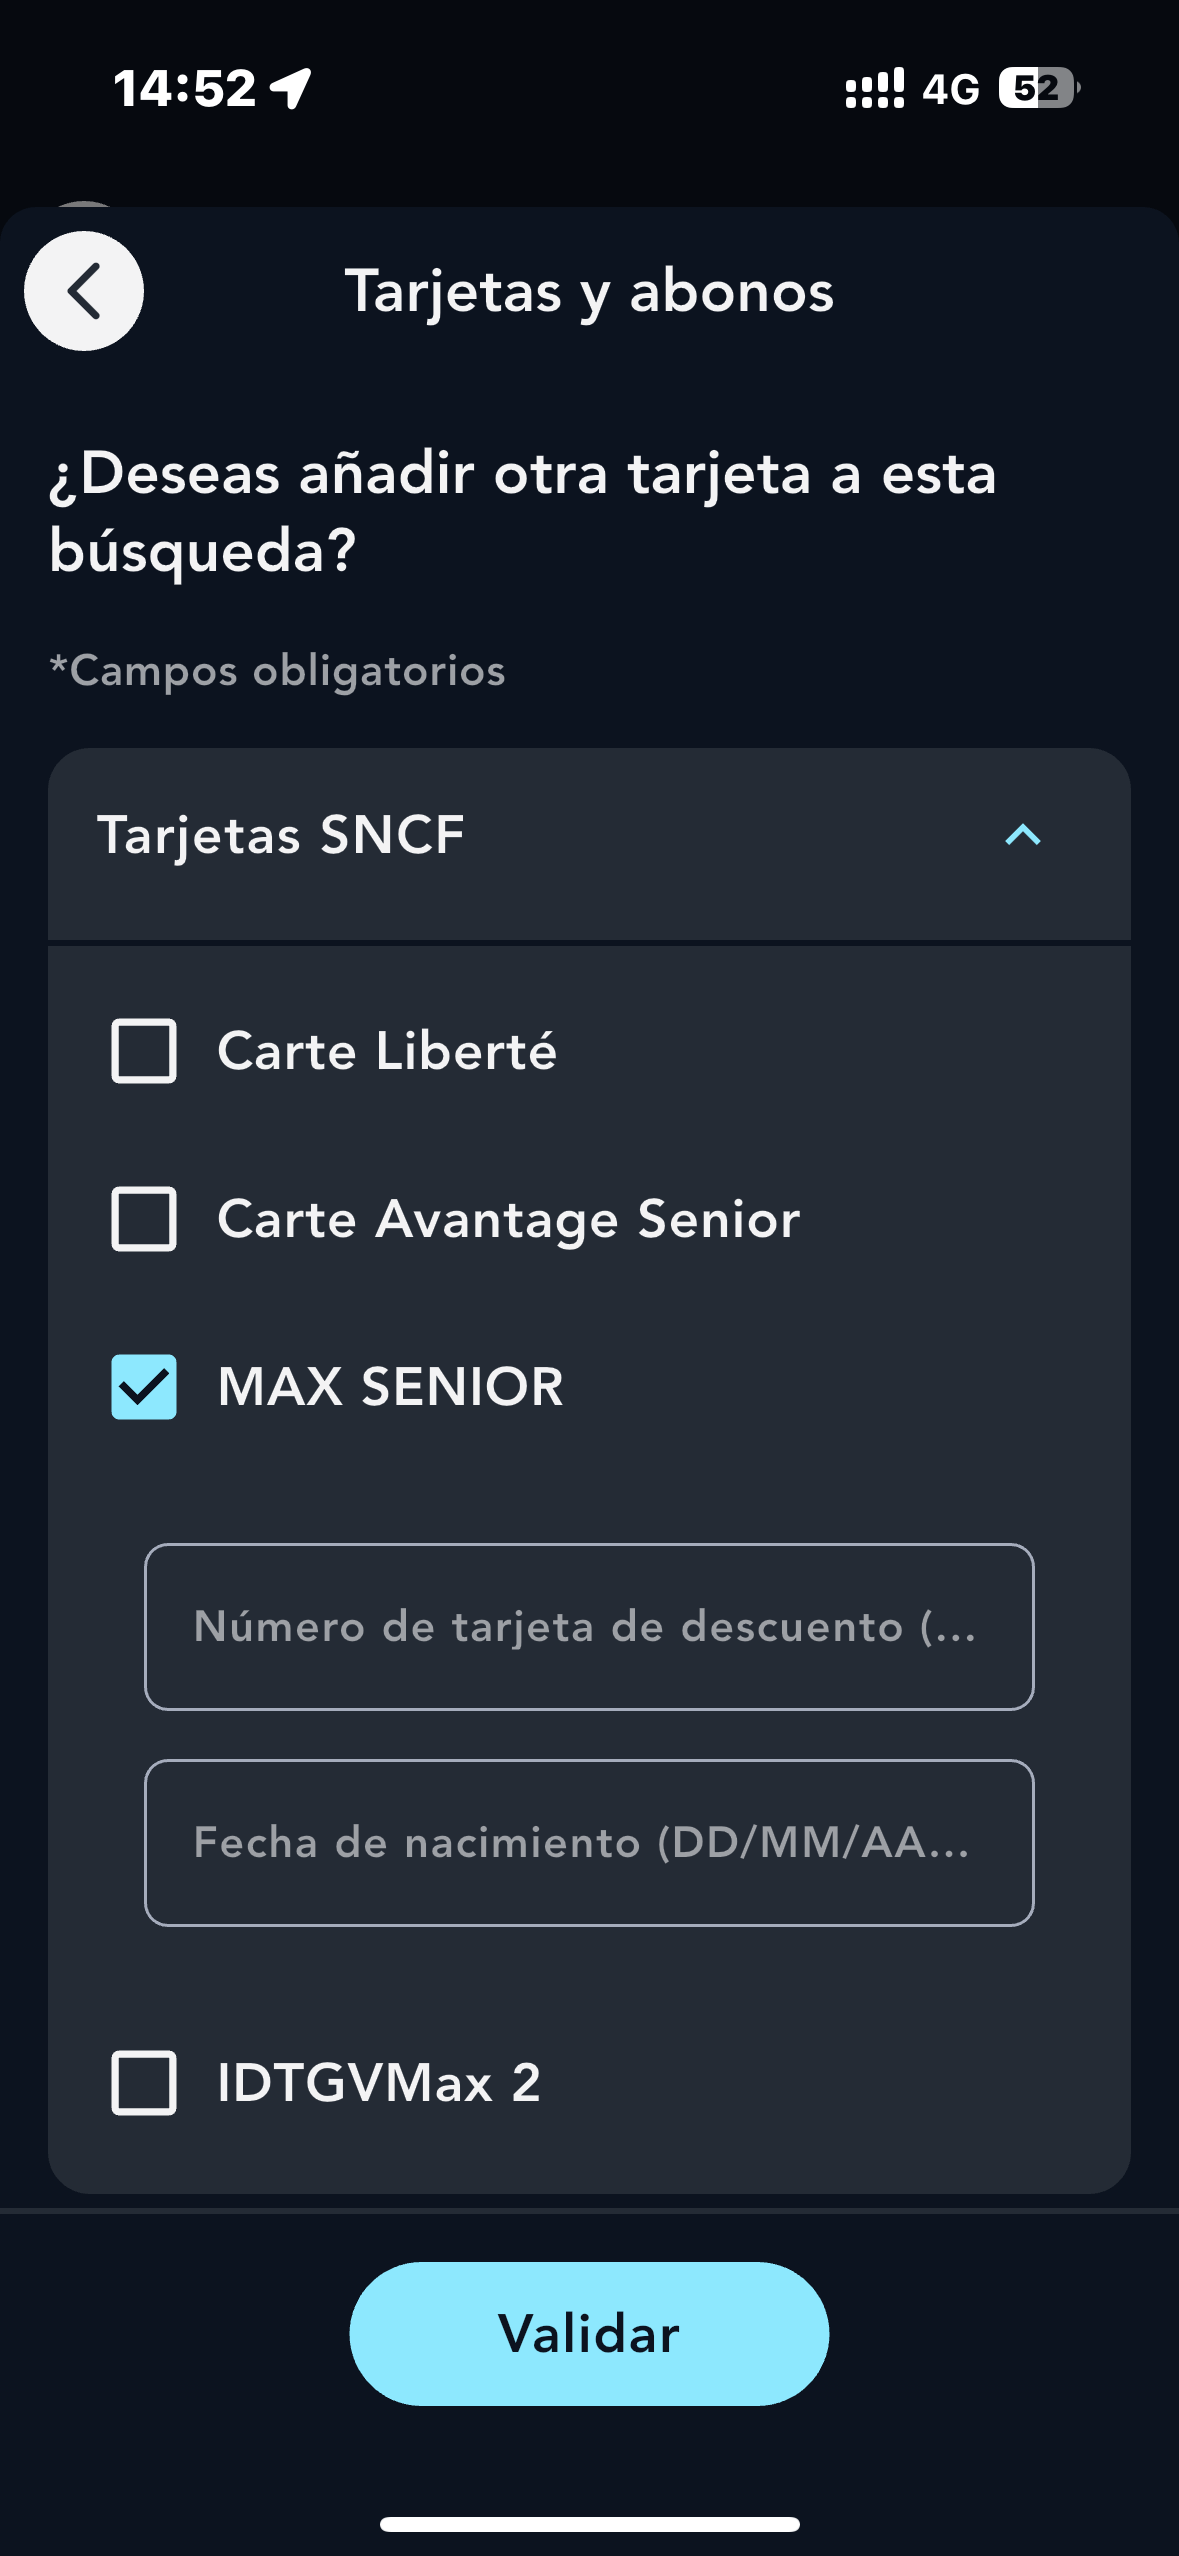Focus the Número de tarjeta de descuento field

click(589, 1627)
